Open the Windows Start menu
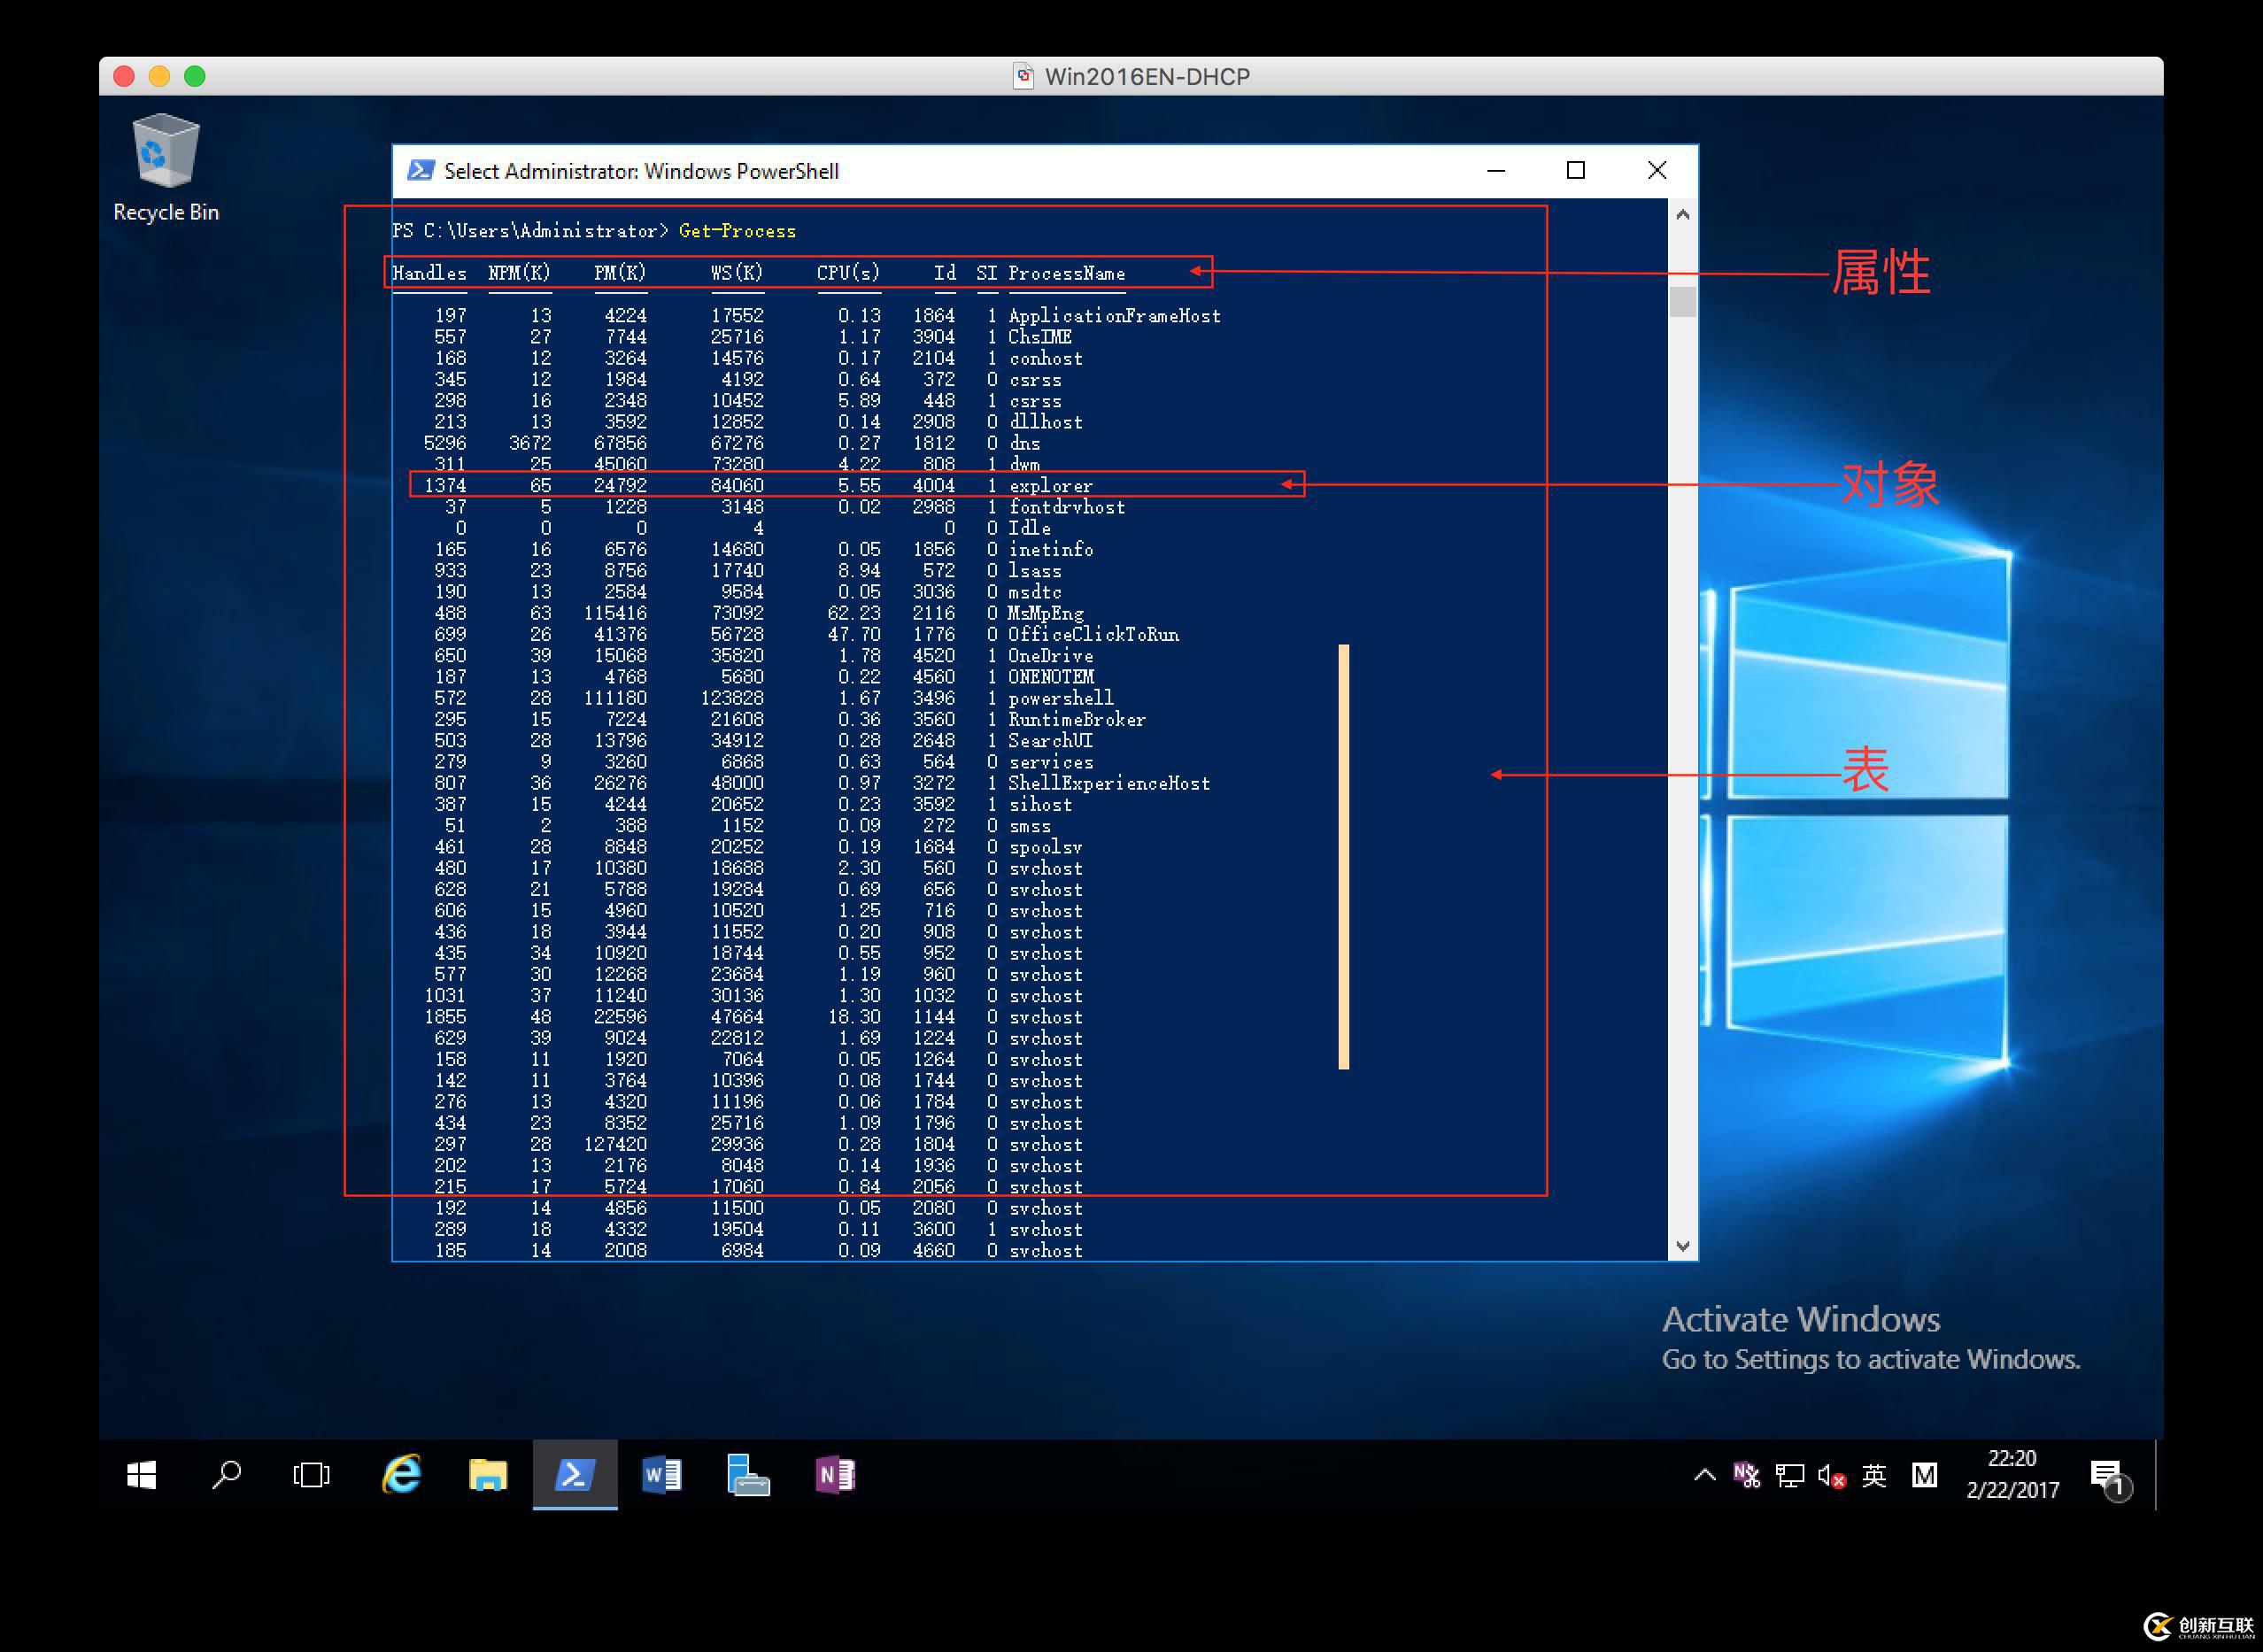Image resolution: width=2263 pixels, height=1652 pixels. click(x=141, y=1475)
